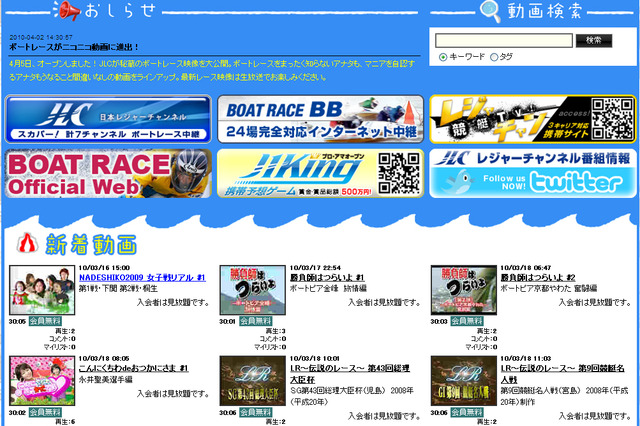Open the NADESHIKO2009 女子戦リアル #1 link

pyautogui.click(x=142, y=277)
